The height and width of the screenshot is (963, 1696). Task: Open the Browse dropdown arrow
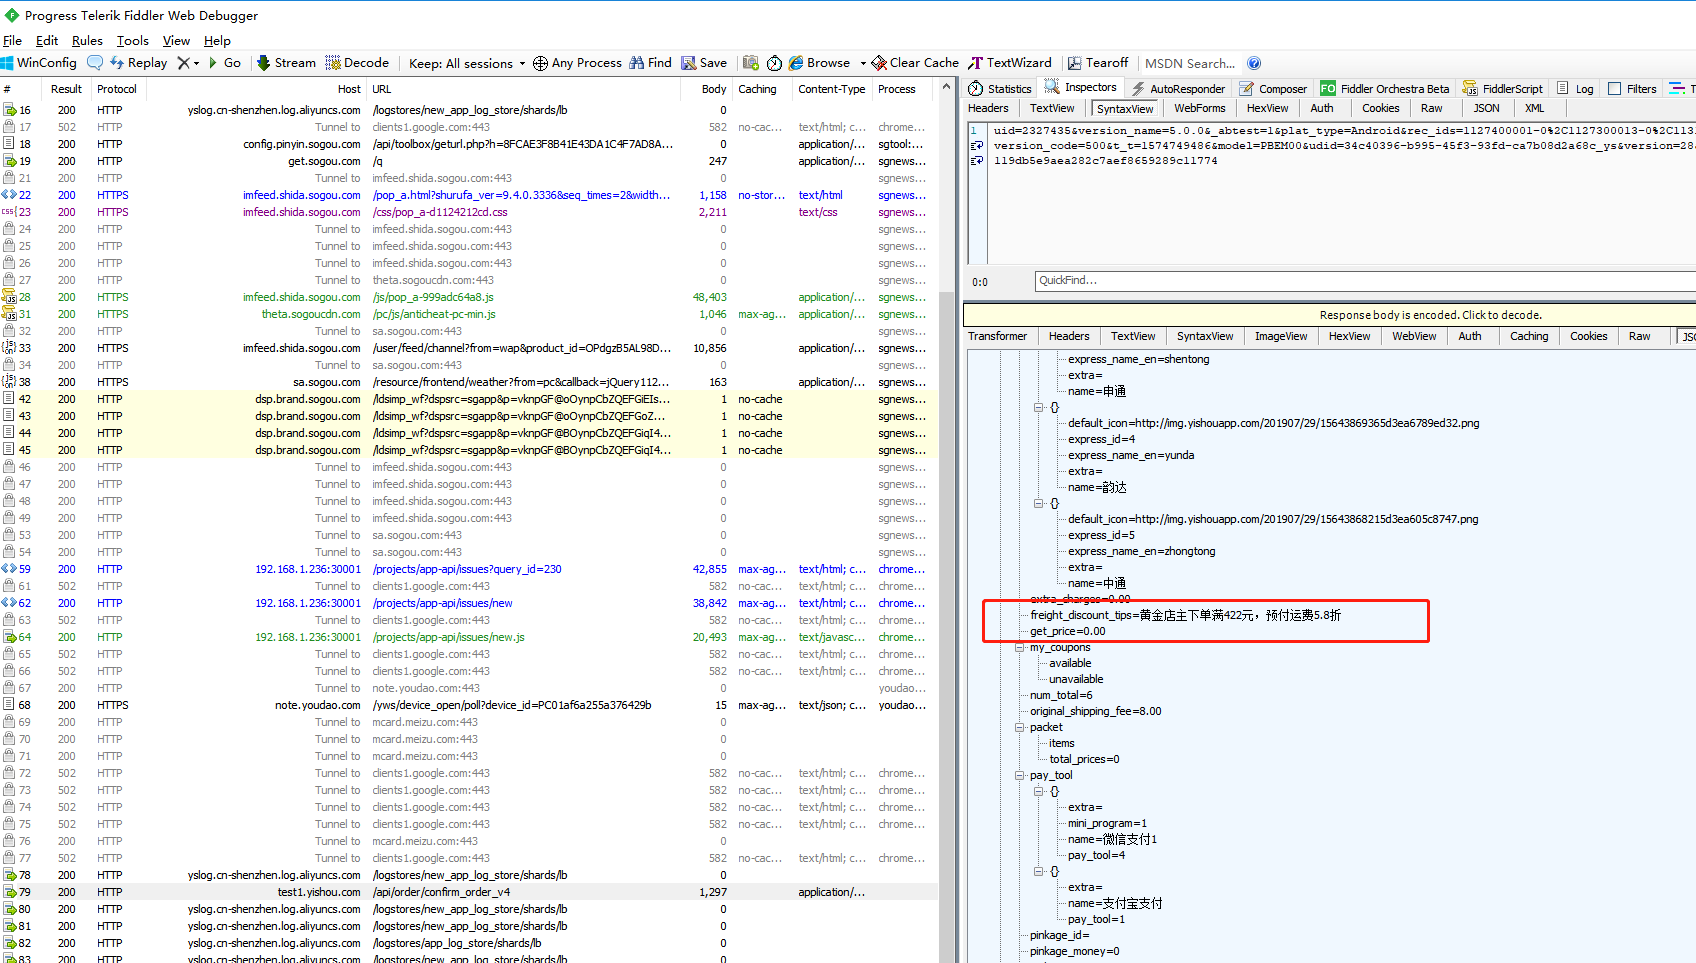[x=862, y=63]
